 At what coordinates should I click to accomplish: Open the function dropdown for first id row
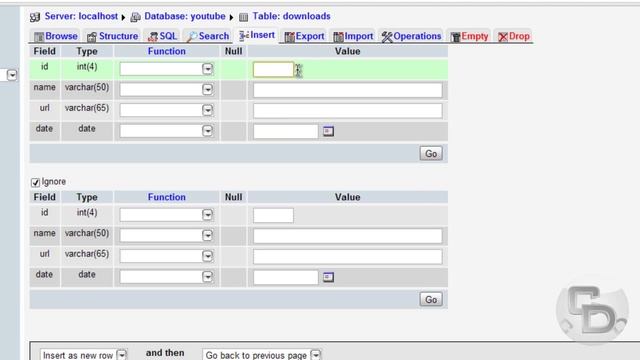(167, 69)
